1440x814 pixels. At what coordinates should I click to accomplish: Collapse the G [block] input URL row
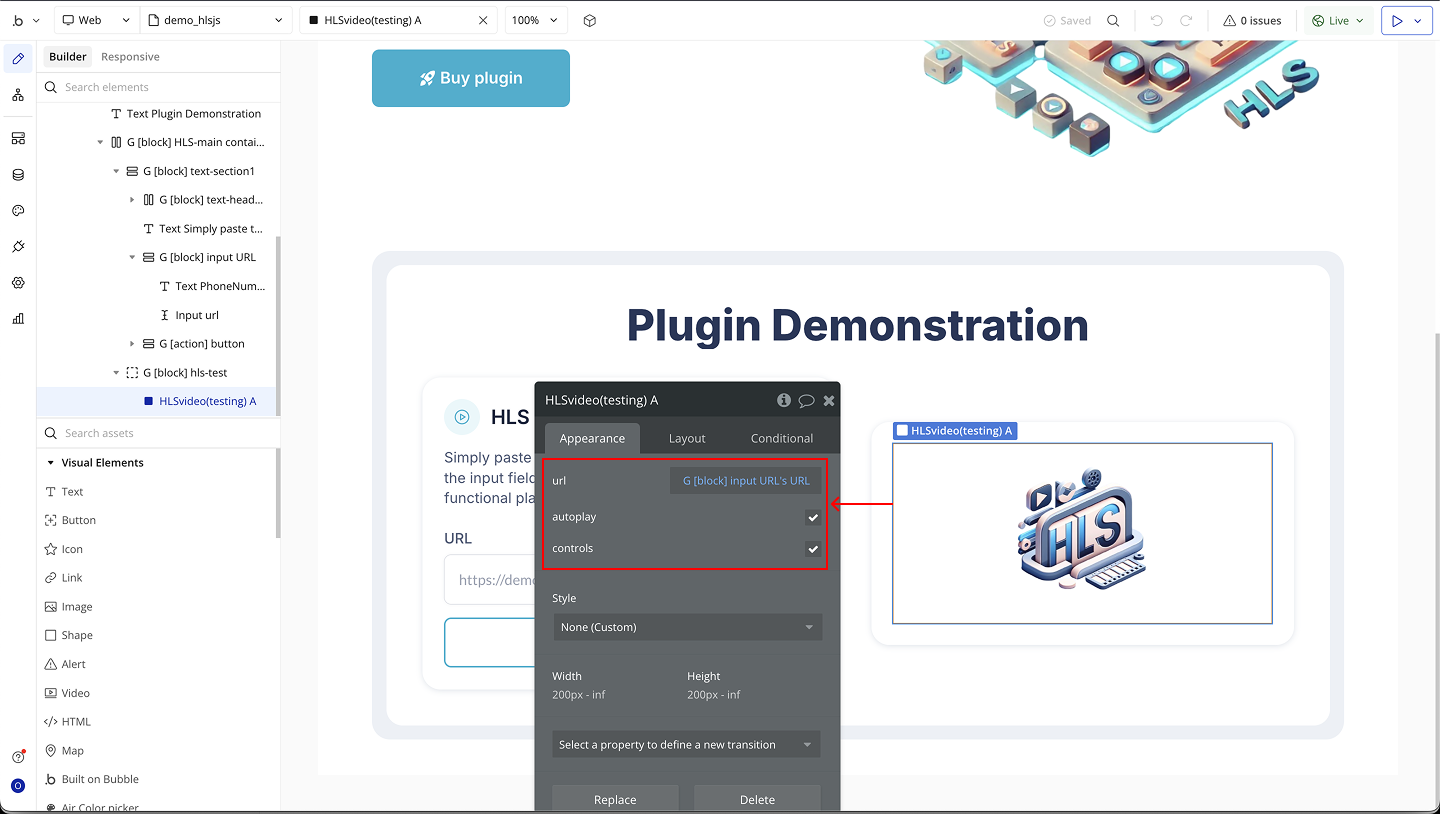point(132,257)
